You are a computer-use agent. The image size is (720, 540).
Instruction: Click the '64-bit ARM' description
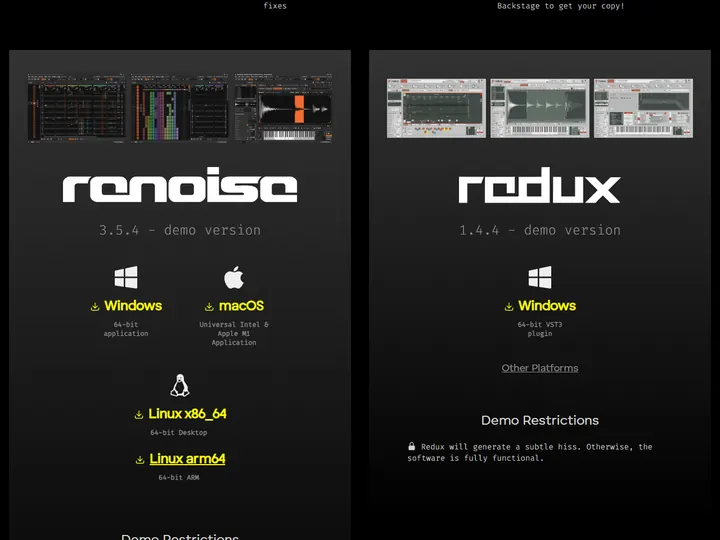tap(179, 478)
